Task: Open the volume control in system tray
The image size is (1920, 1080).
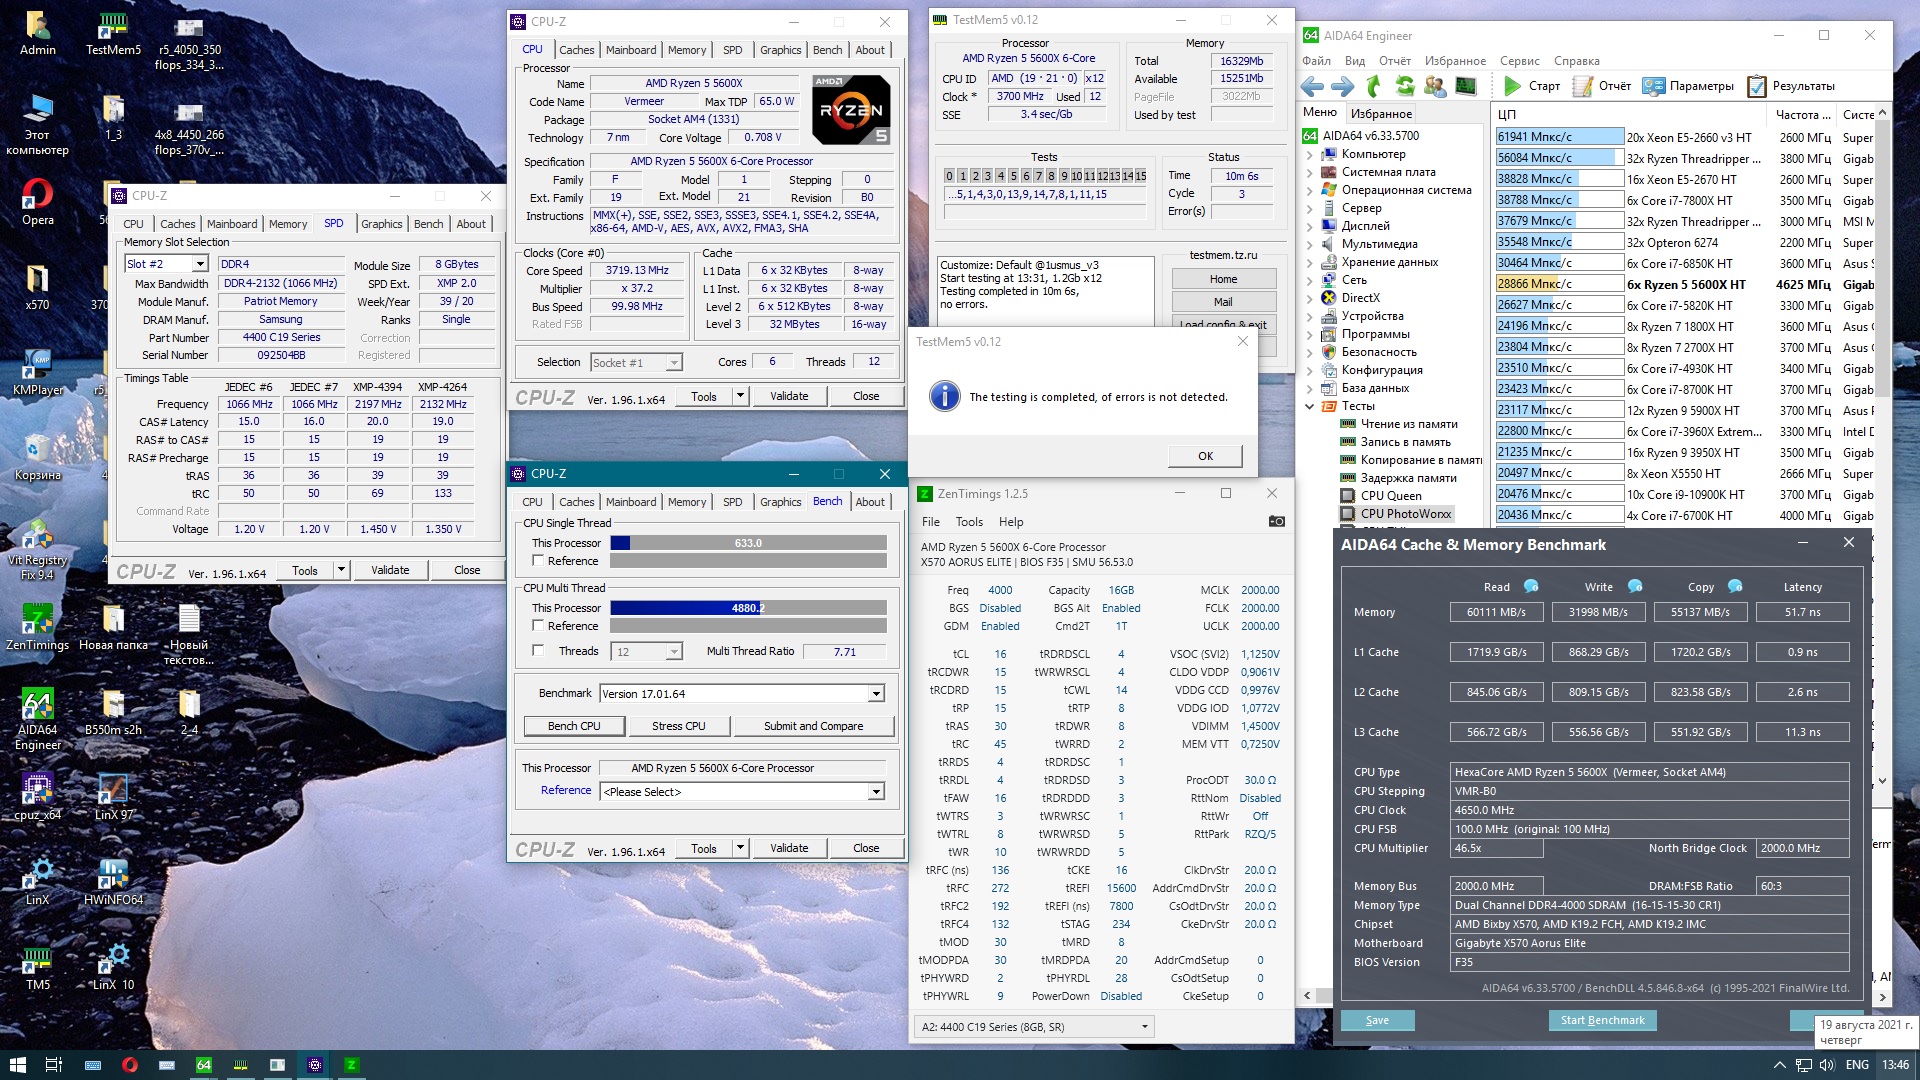Action: (x=1827, y=1065)
